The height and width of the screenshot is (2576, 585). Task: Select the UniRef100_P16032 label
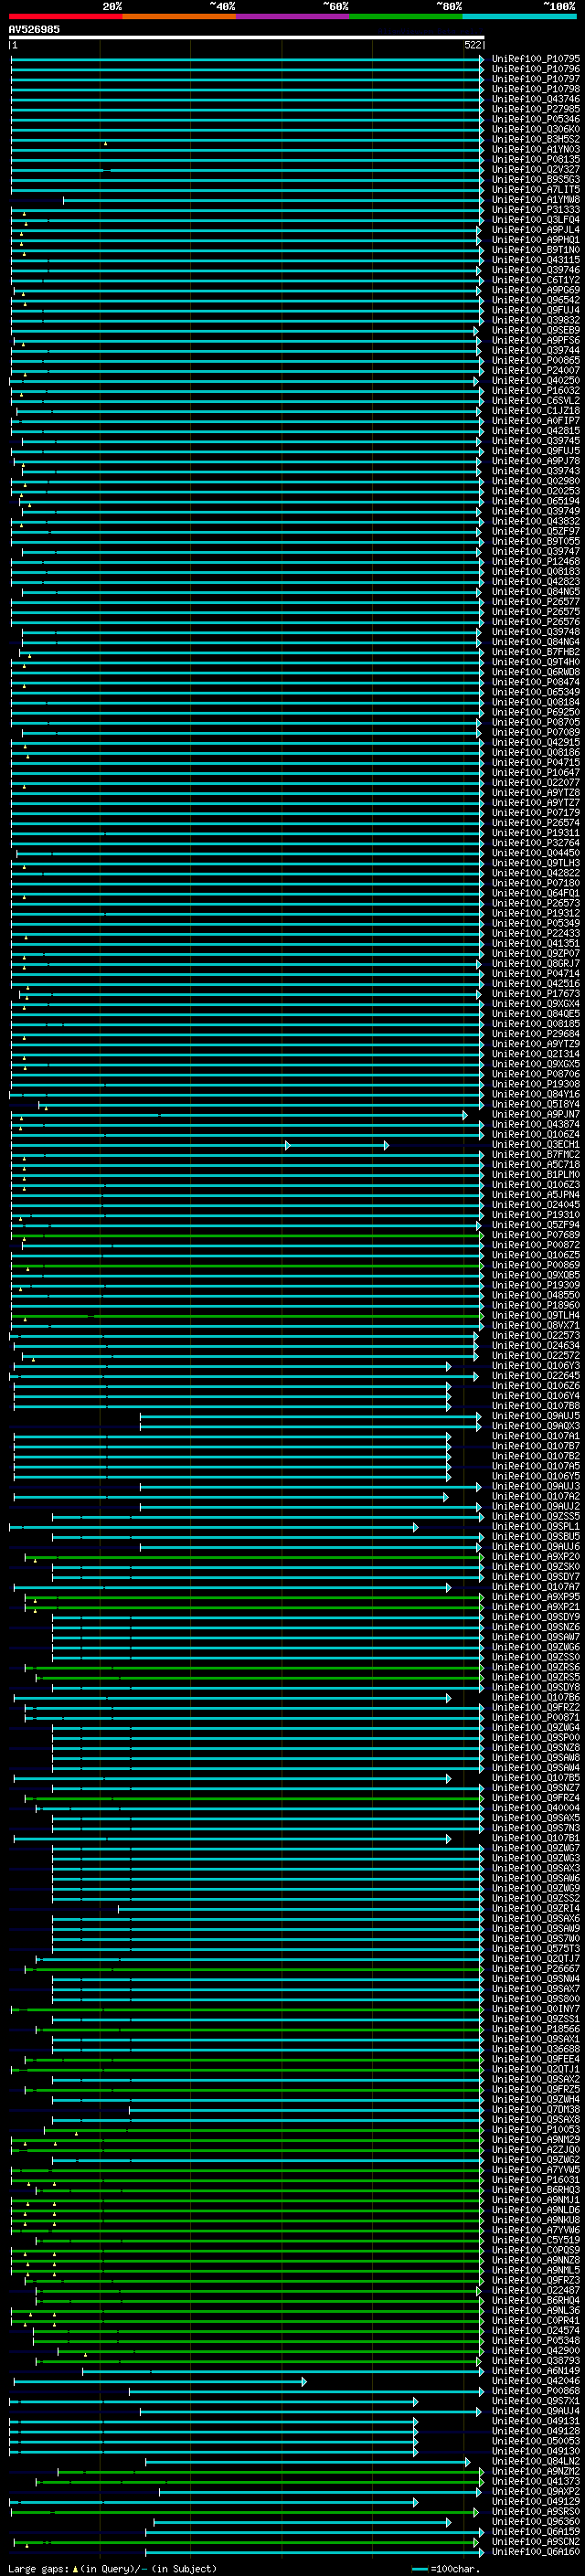pos(536,390)
